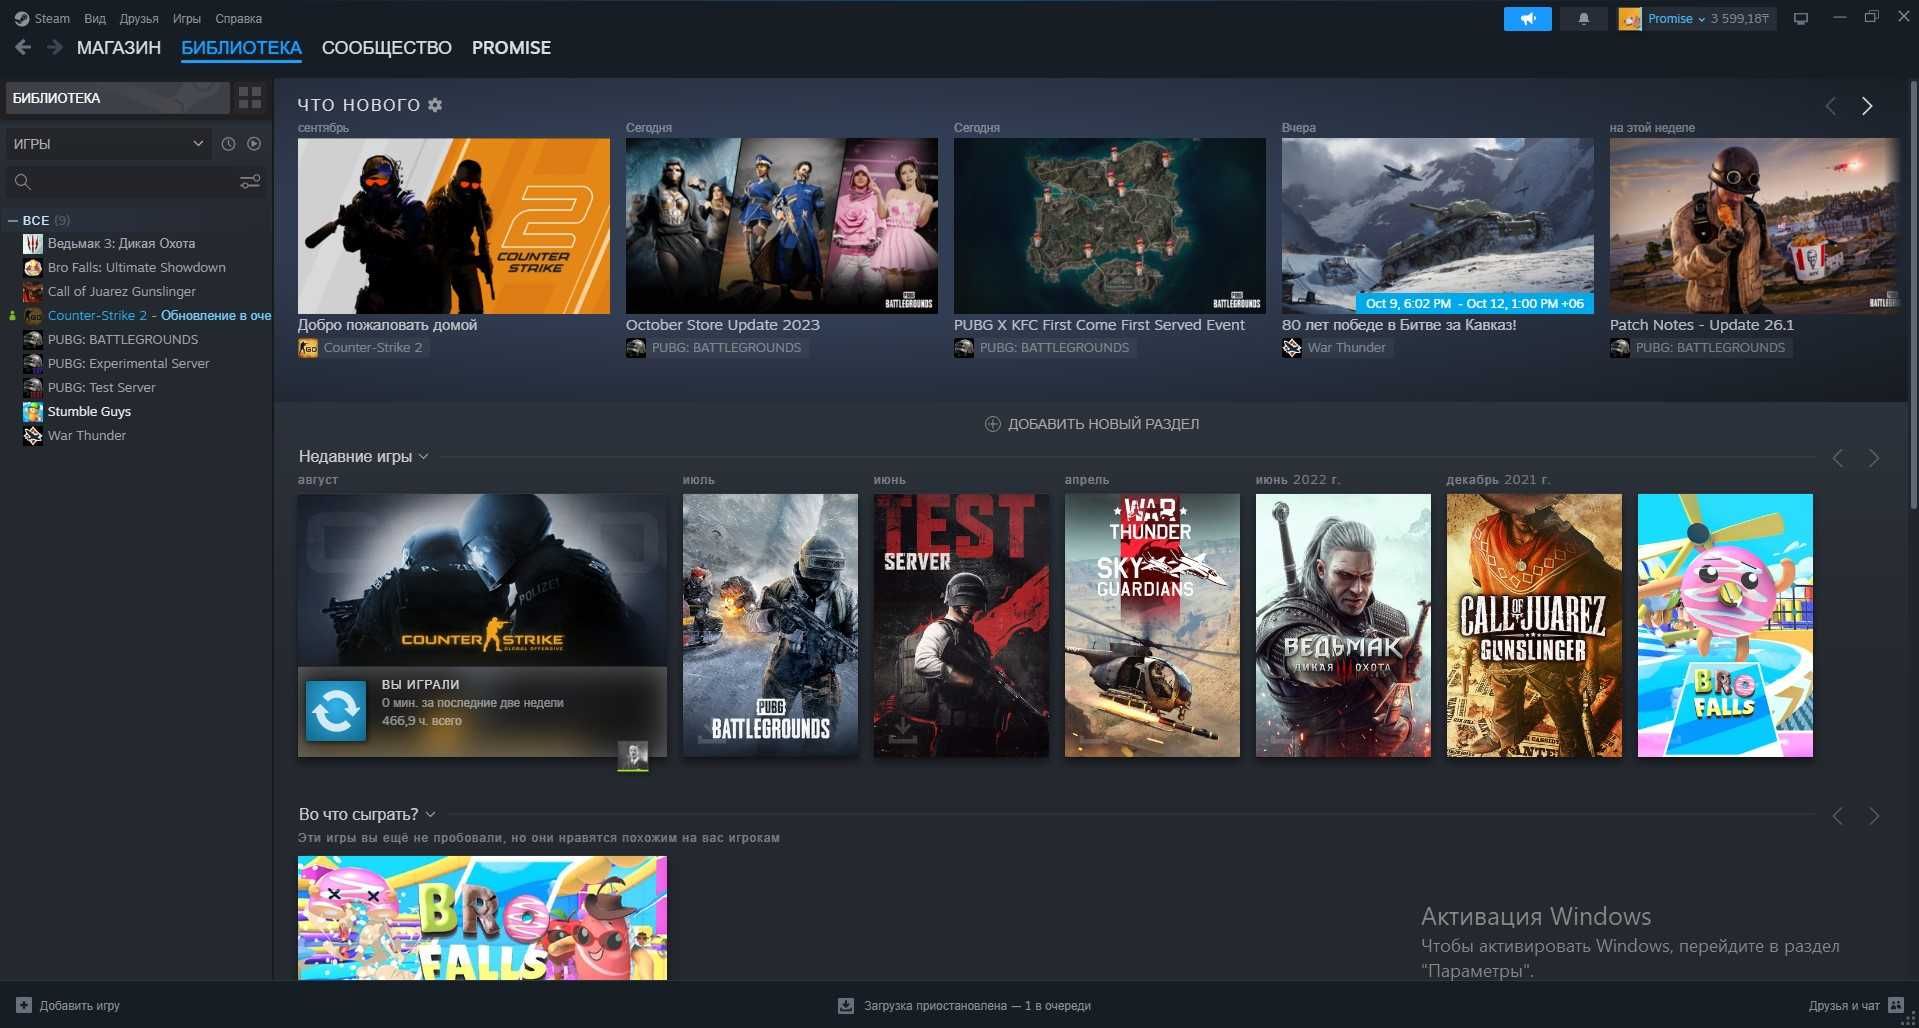Viewport: 1919px width, 1028px height.
Task: Open Promise account dropdown
Action: coord(1676,19)
